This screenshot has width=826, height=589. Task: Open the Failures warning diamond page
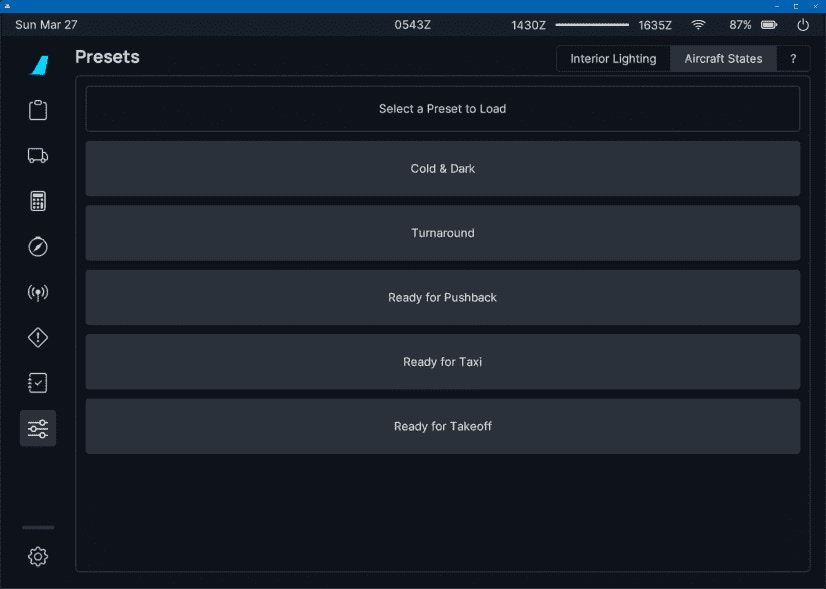point(38,338)
